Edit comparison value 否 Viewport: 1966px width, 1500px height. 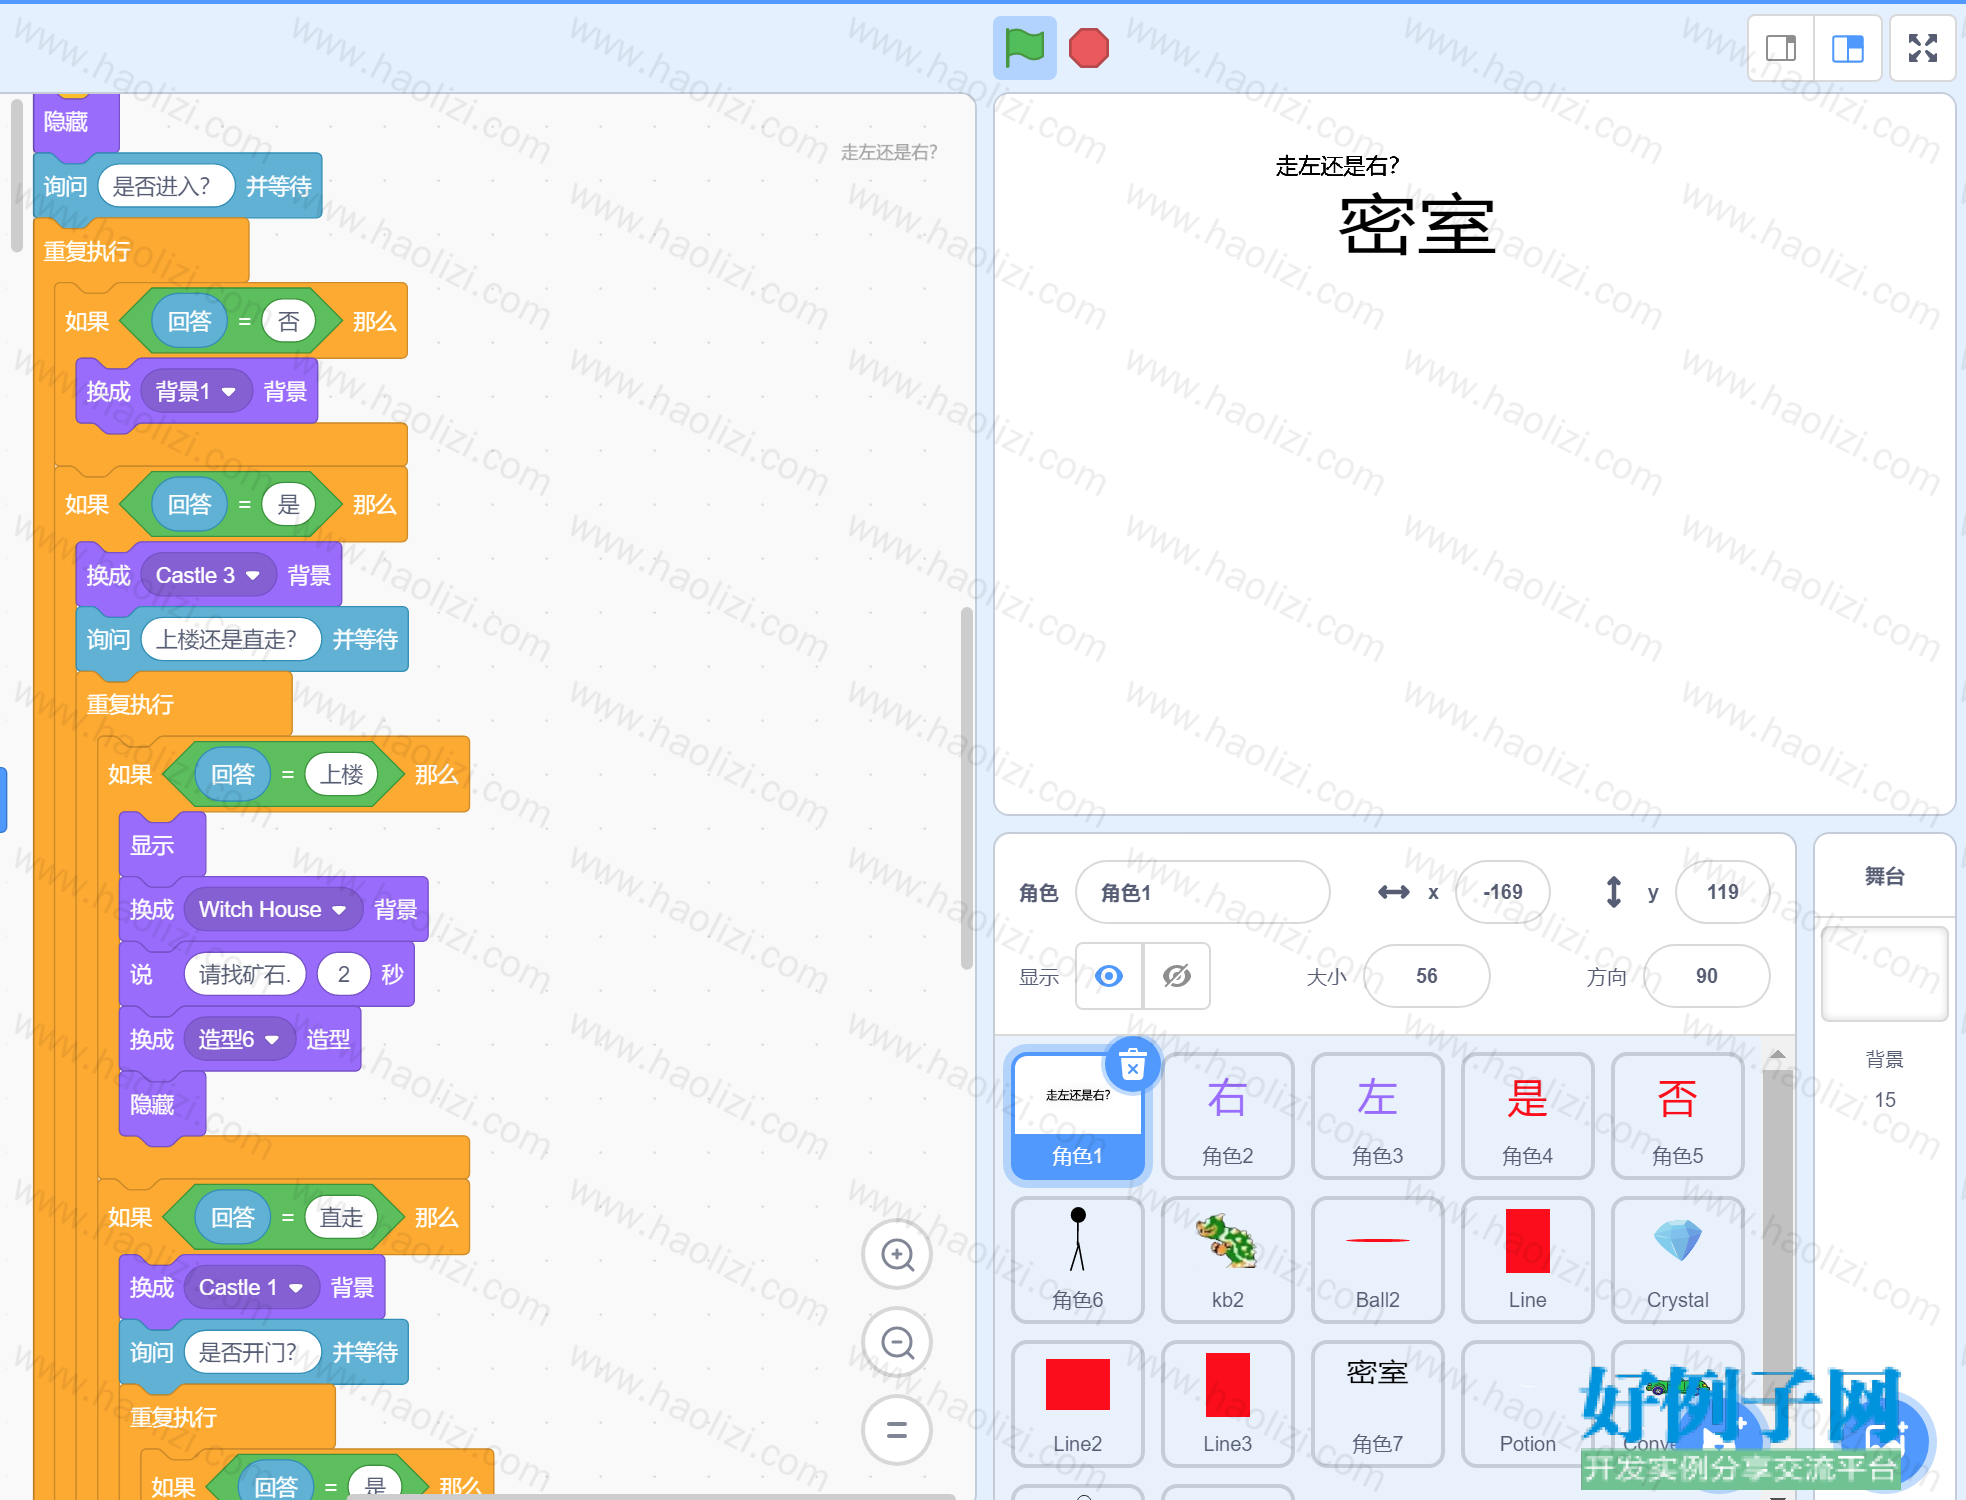click(x=289, y=321)
